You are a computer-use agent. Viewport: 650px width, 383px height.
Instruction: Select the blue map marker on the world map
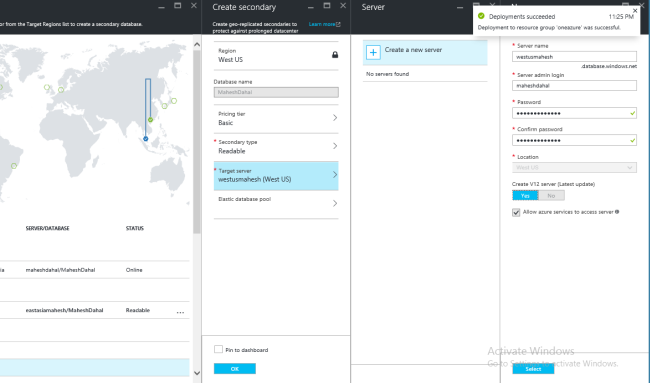tap(146, 139)
